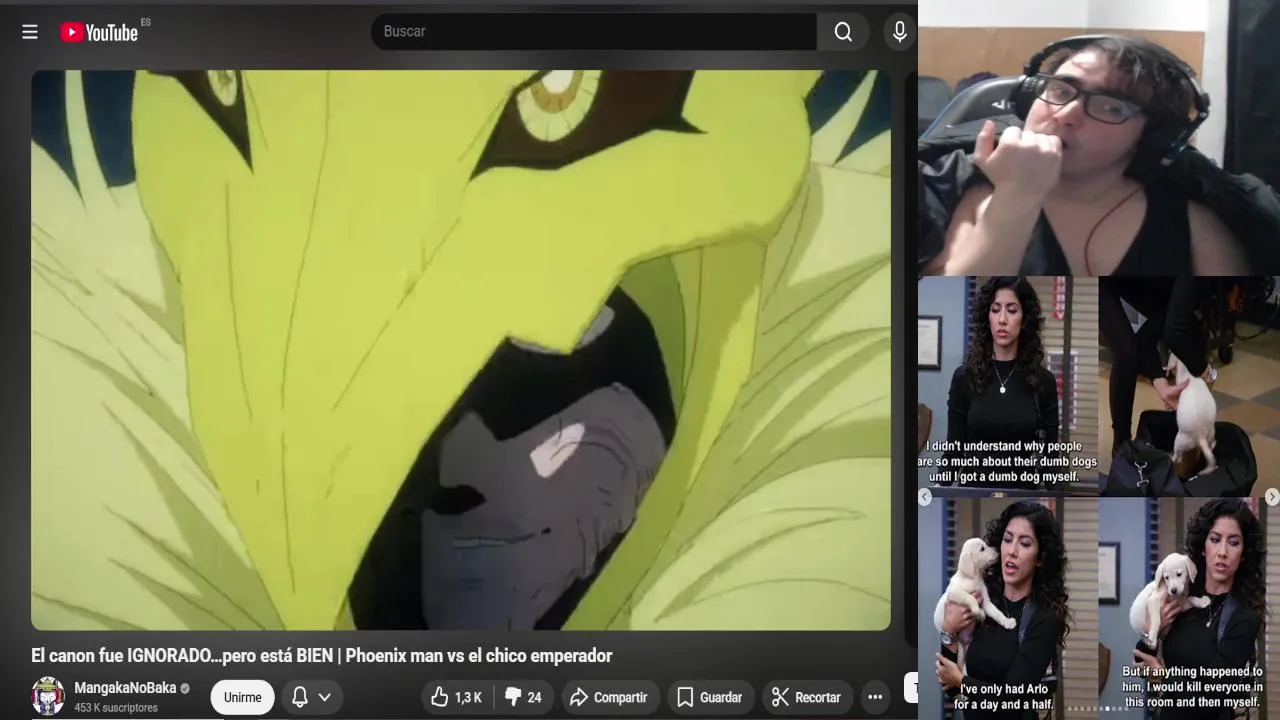Image resolution: width=1280 pixels, height=720 pixels.
Task: Expand the notification bell dropdown
Action: 311,697
